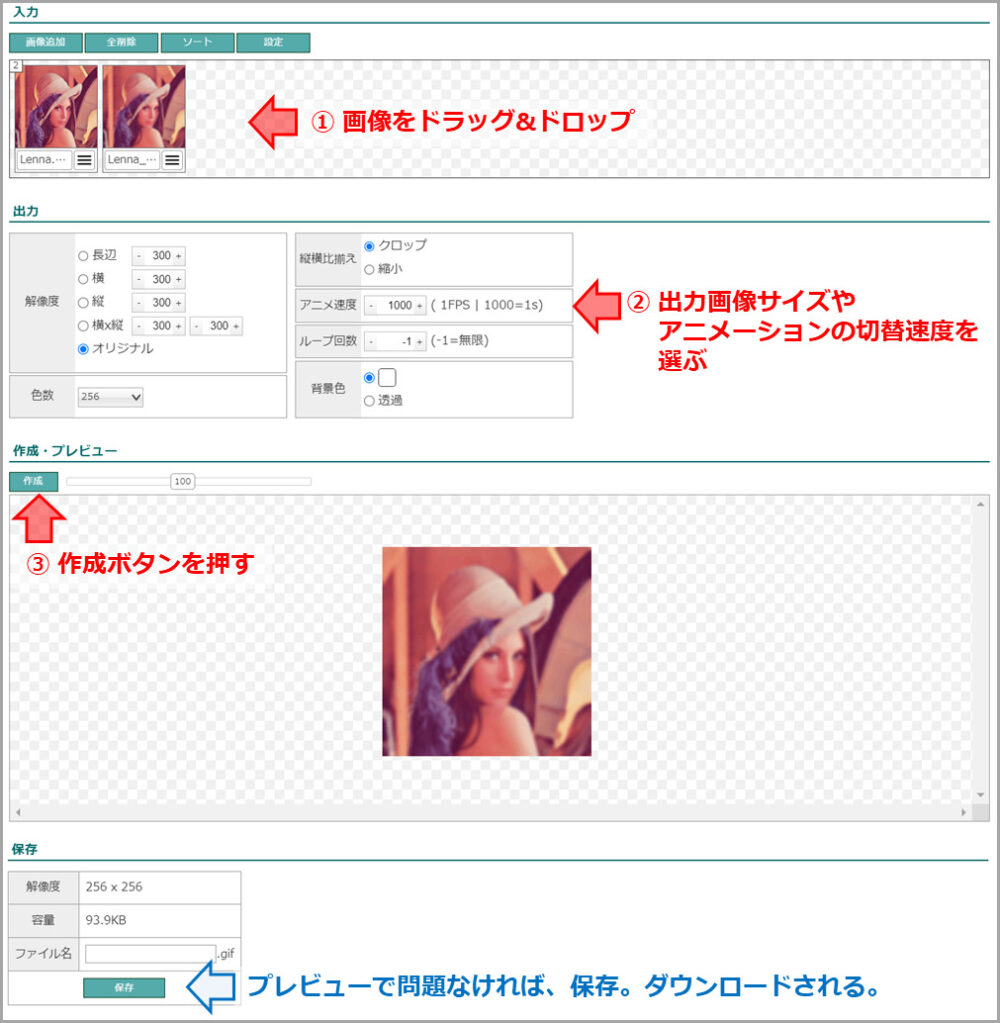This screenshot has height=1023, width=1000.
Task: Open the menu icon for Lenna.… image
Action: click(x=84, y=160)
